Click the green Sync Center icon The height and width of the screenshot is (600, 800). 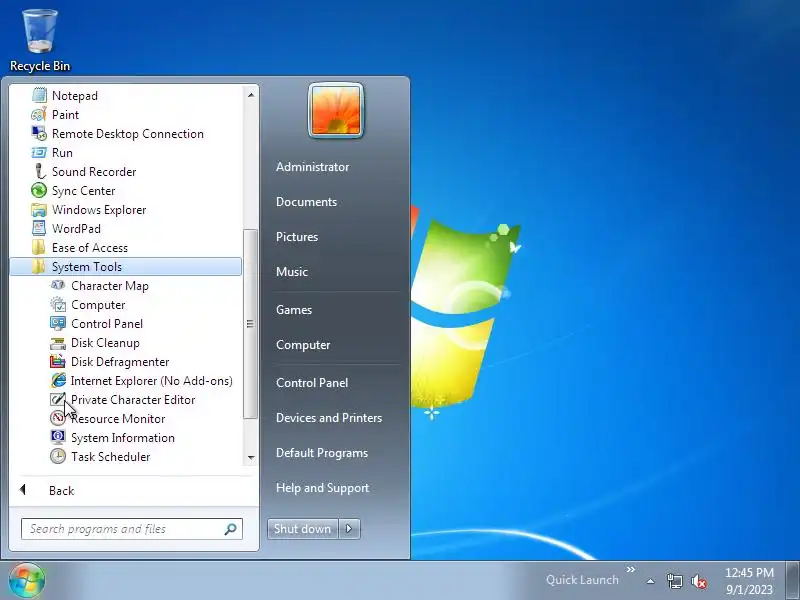(39, 190)
